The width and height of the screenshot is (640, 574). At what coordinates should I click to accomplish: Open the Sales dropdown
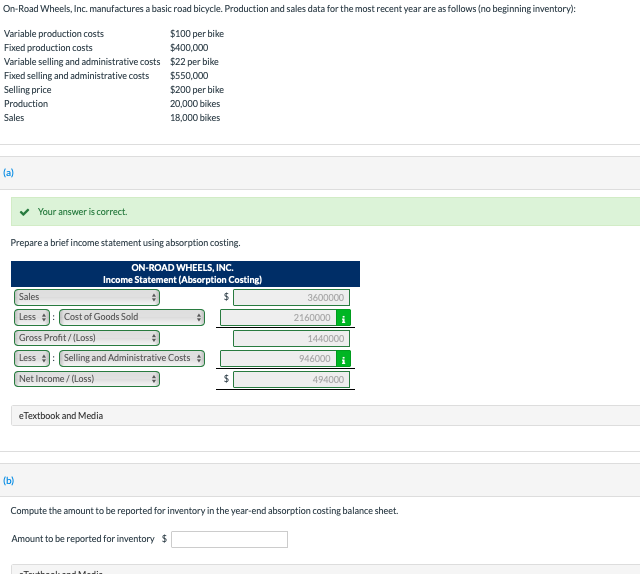(87, 297)
